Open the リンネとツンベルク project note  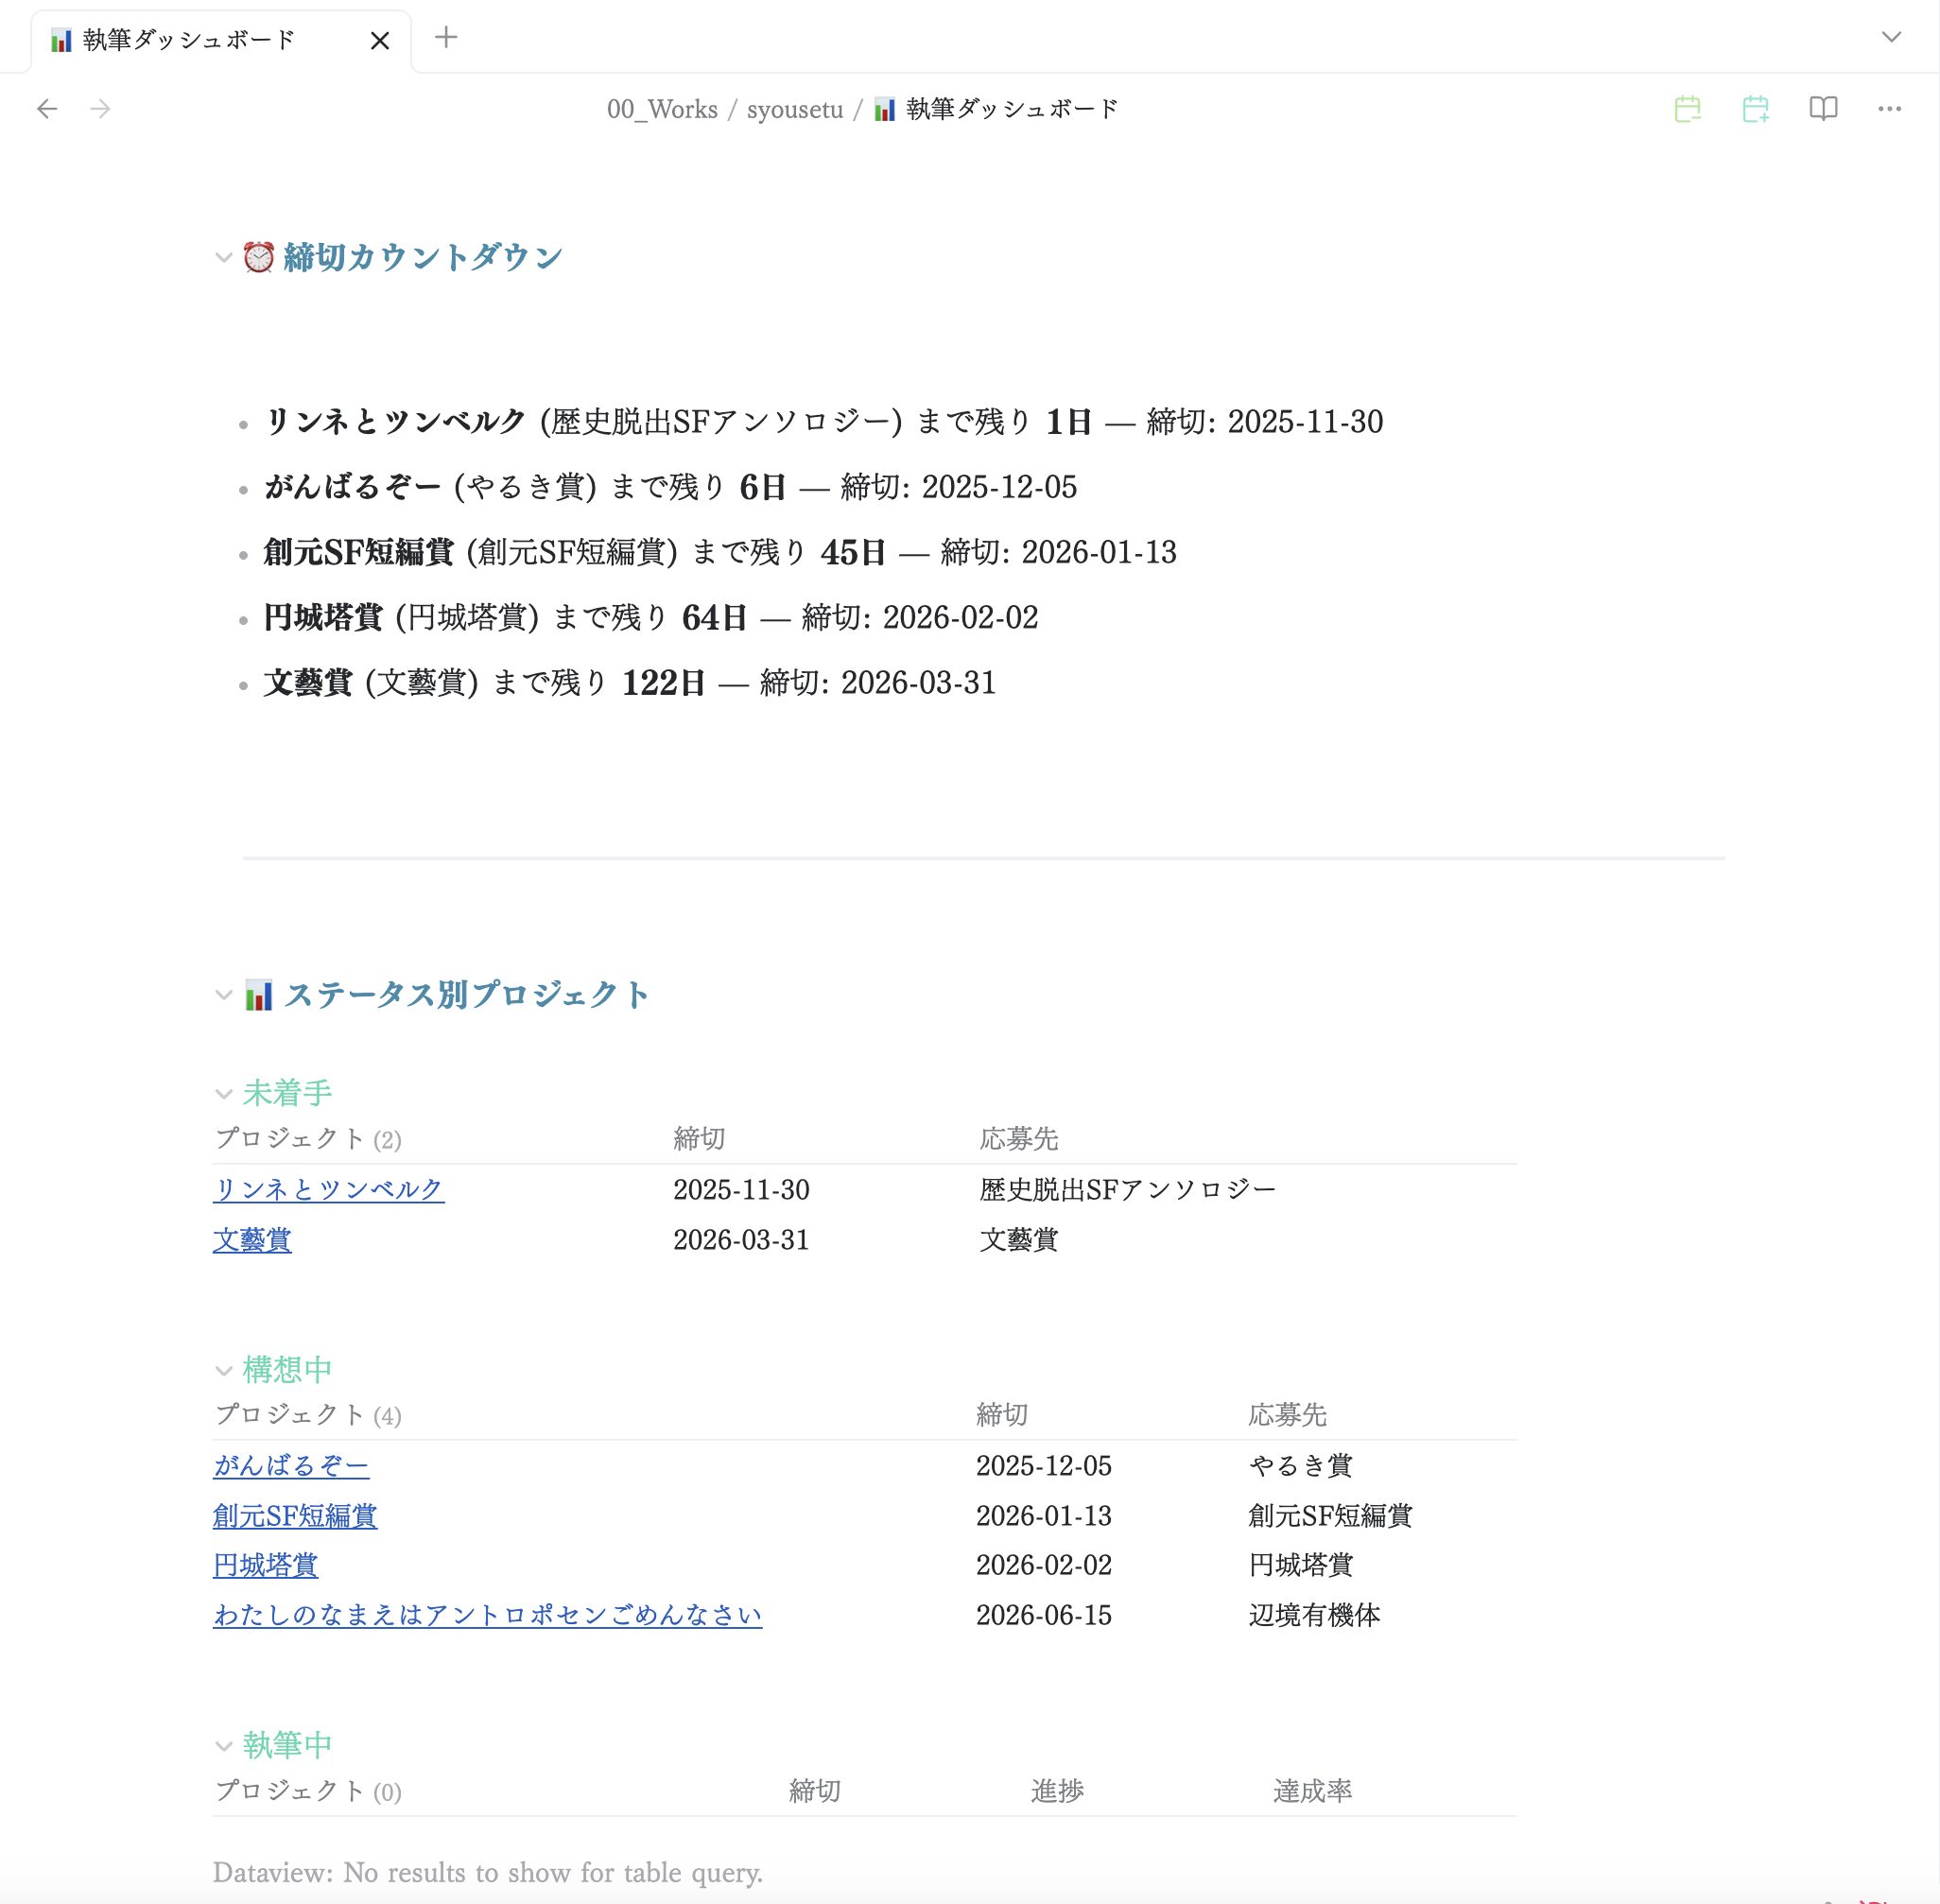coord(328,1189)
